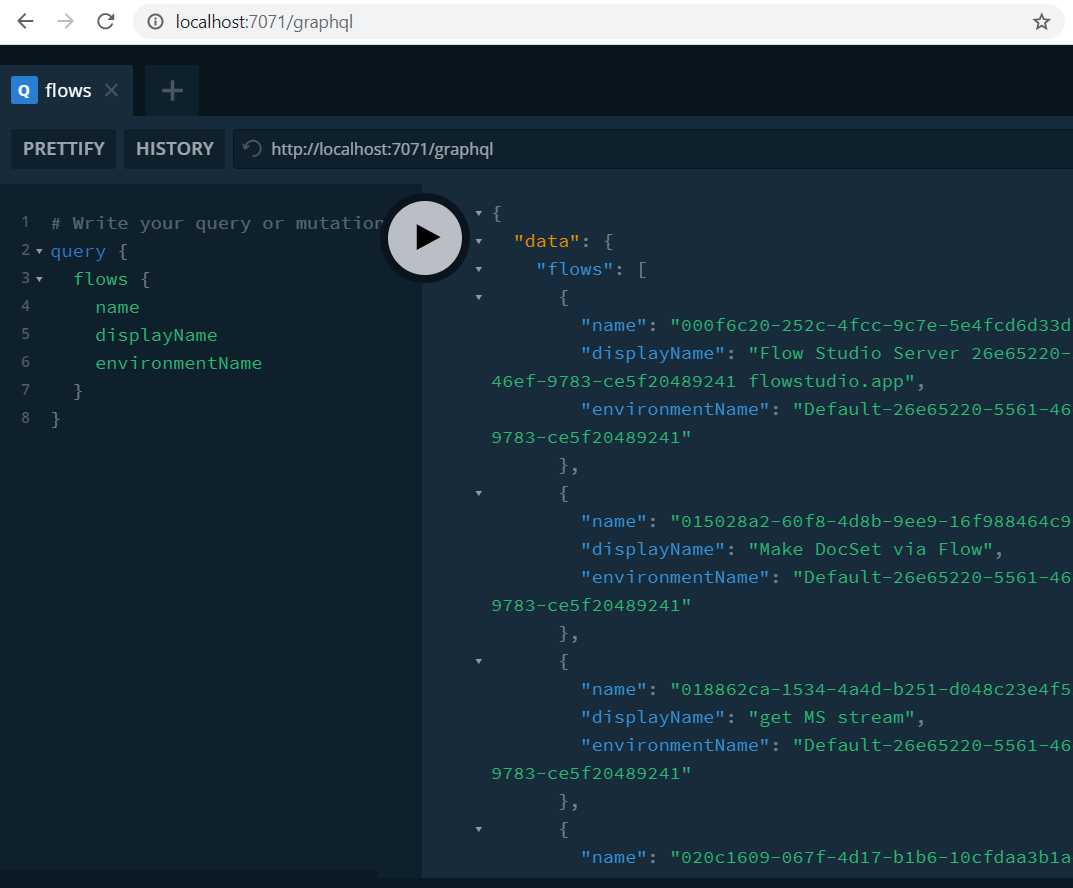The height and width of the screenshot is (888, 1073).
Task: Open the HISTORY panel
Action: (x=175, y=149)
